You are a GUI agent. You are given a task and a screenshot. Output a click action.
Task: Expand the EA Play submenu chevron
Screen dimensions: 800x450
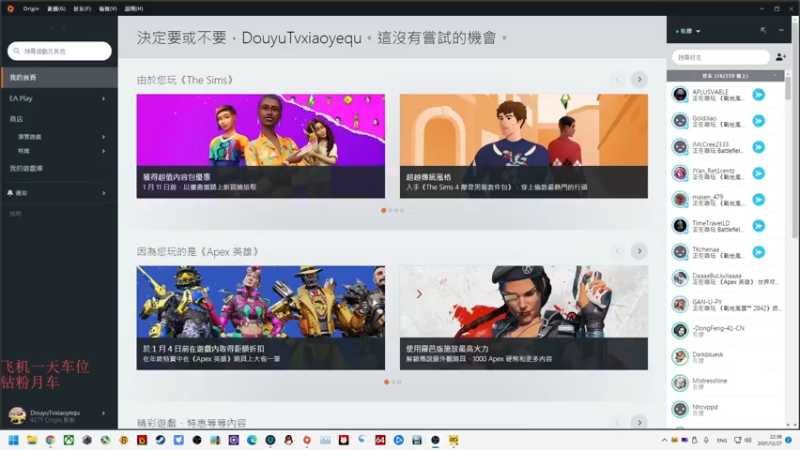(x=104, y=98)
